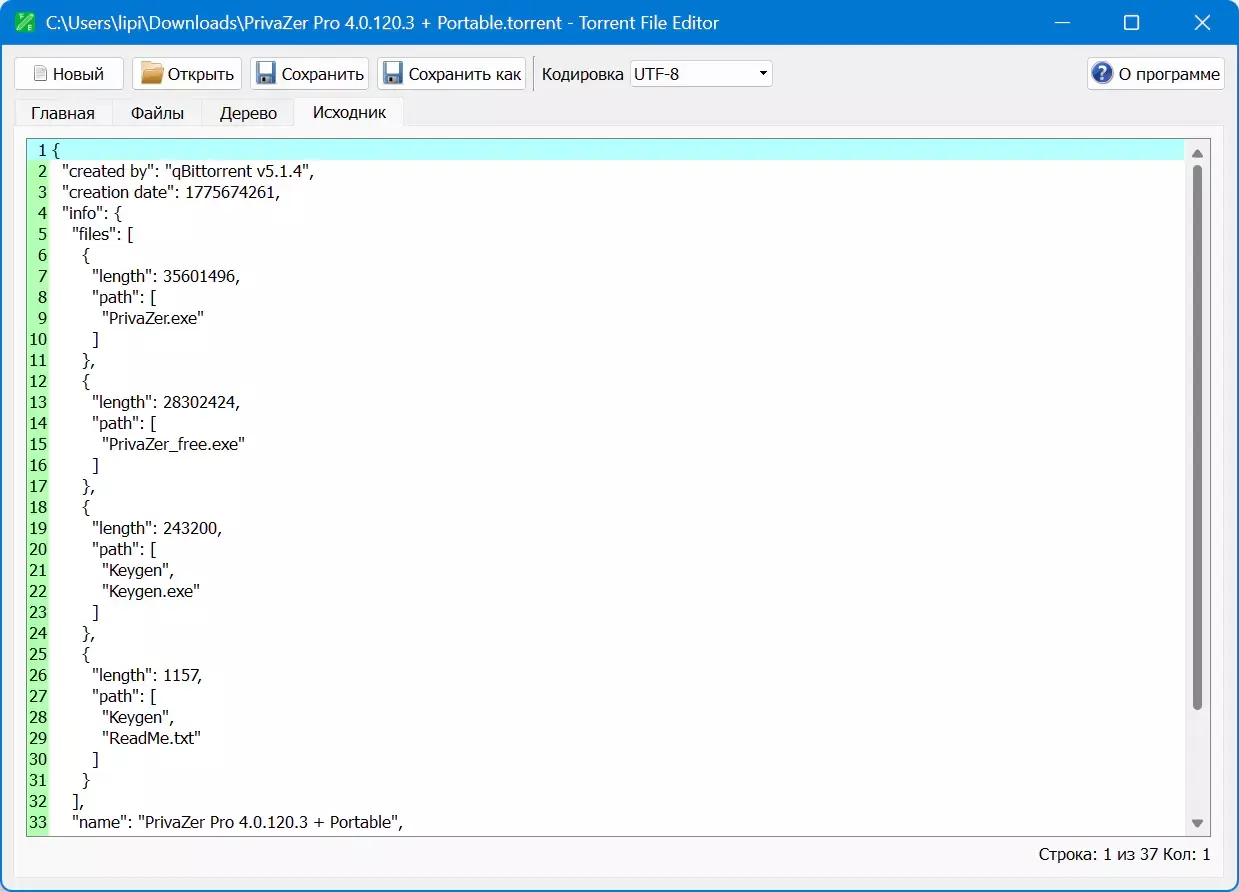
Task: Click the Открыть folder icon
Action: (x=152, y=73)
